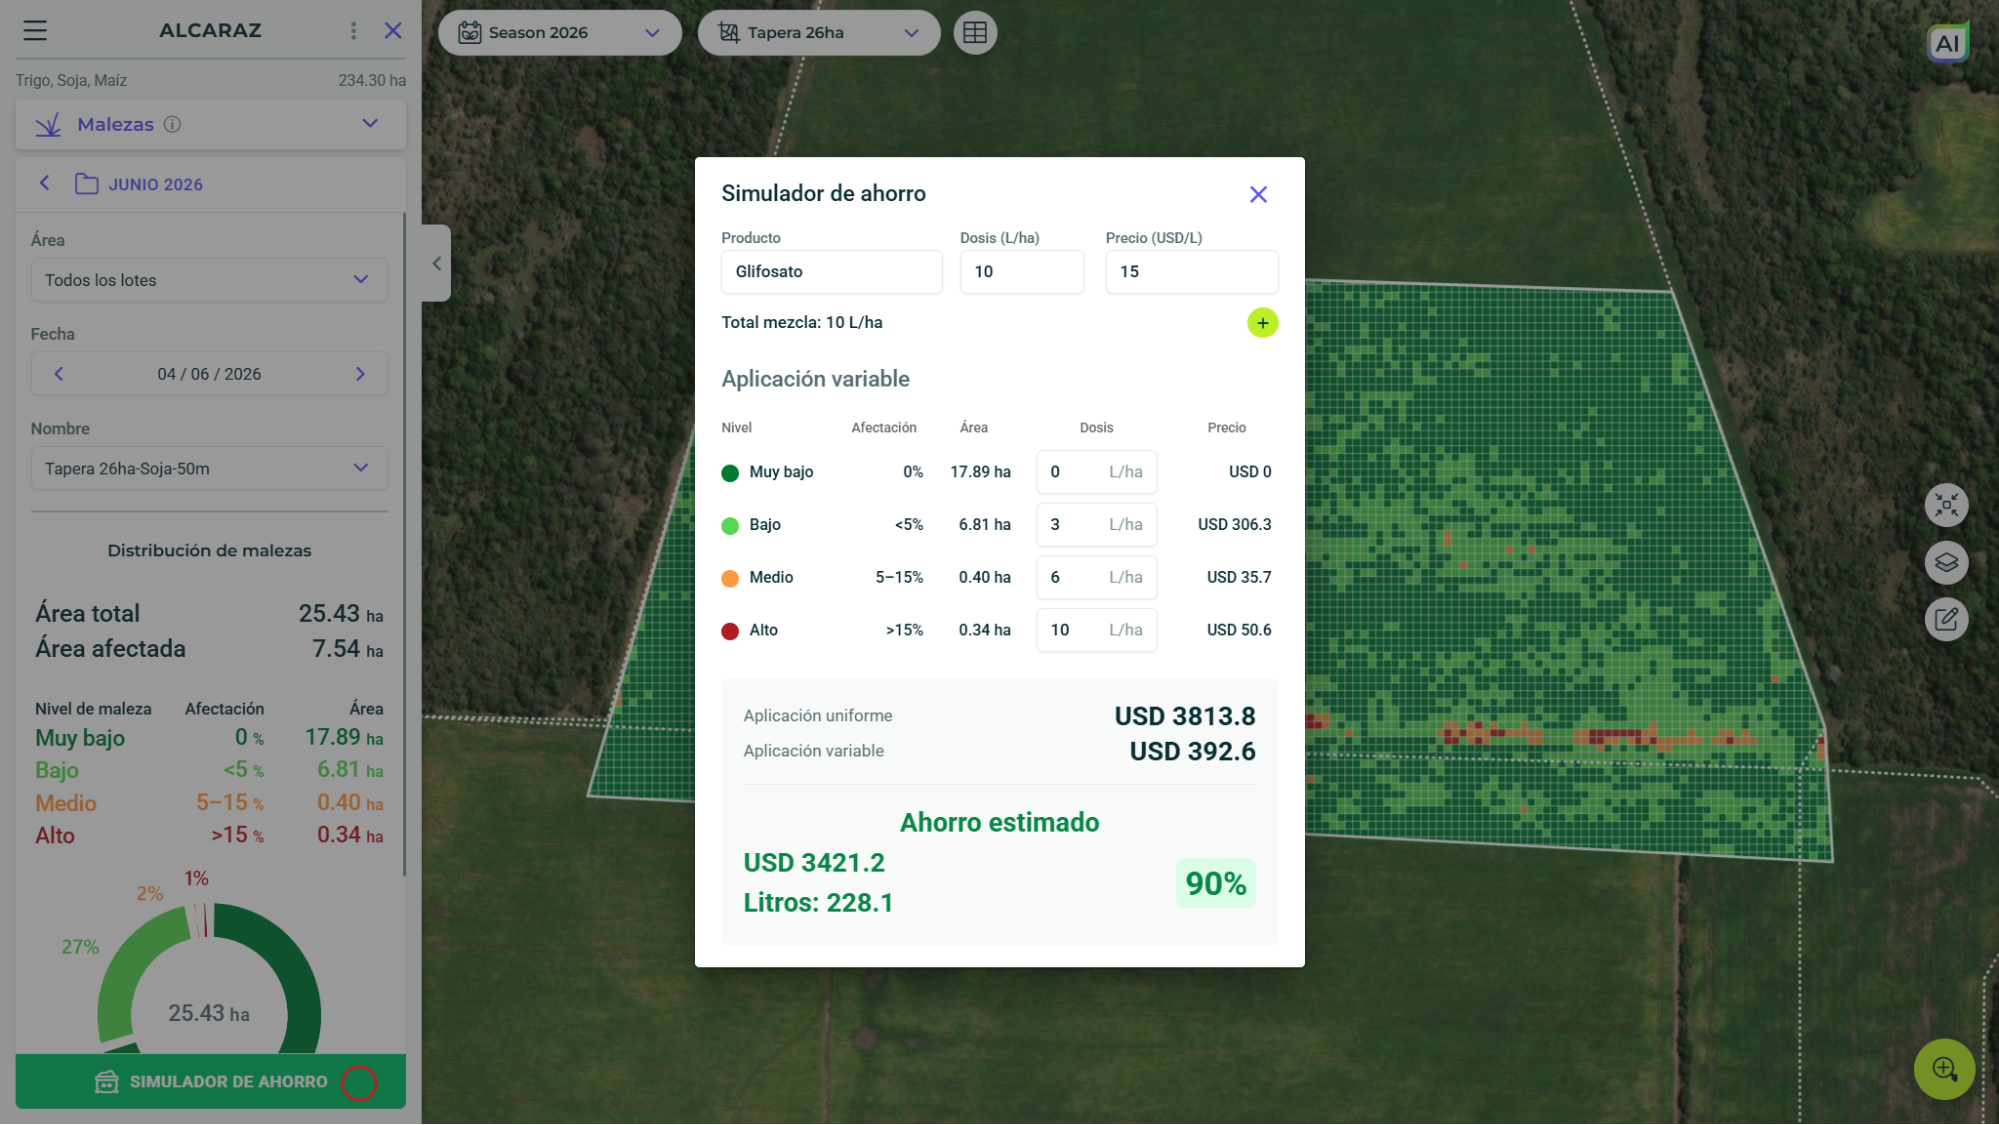Open the hamburger menu
This screenshot has width=1999, height=1125.
point(35,31)
